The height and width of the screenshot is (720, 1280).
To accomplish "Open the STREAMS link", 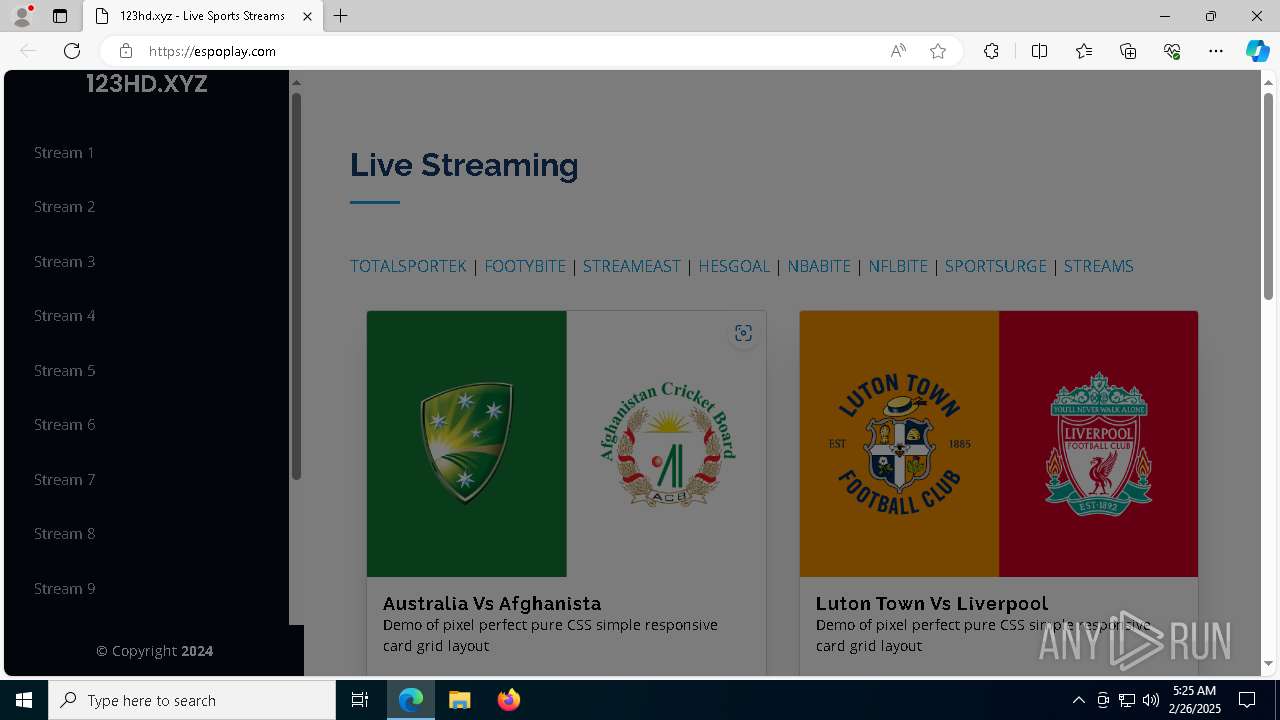I will [x=1098, y=266].
